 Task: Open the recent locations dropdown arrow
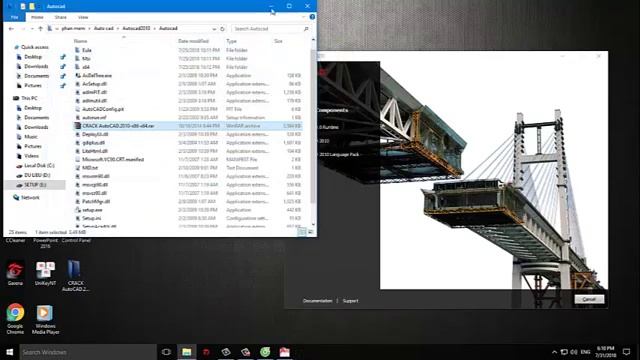point(32,29)
